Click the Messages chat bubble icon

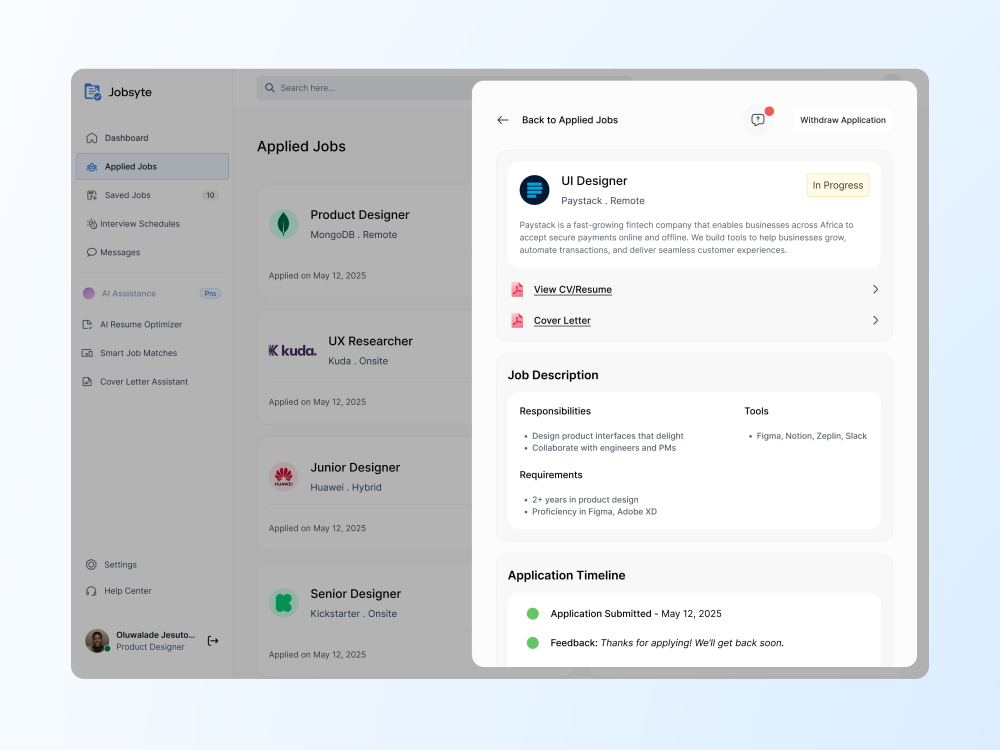point(92,253)
